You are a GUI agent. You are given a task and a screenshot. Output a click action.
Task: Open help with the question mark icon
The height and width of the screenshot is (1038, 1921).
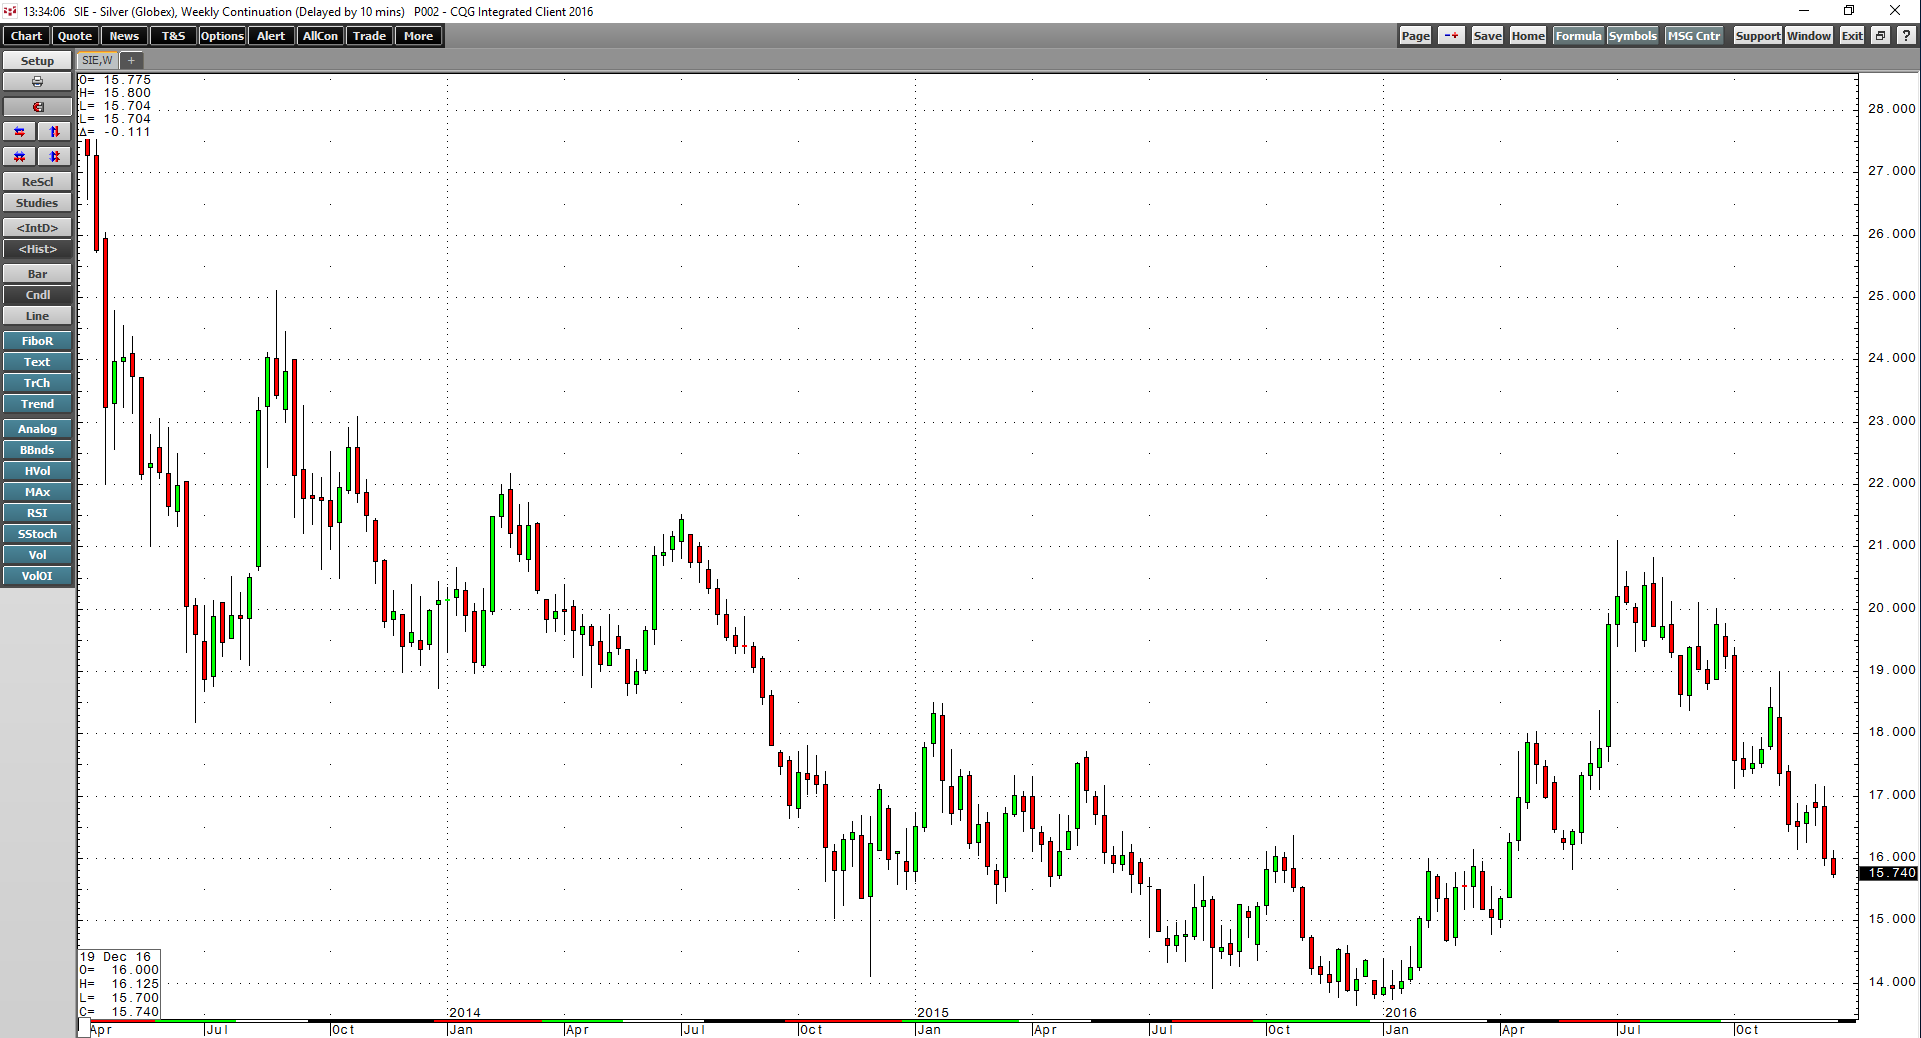[1906, 36]
